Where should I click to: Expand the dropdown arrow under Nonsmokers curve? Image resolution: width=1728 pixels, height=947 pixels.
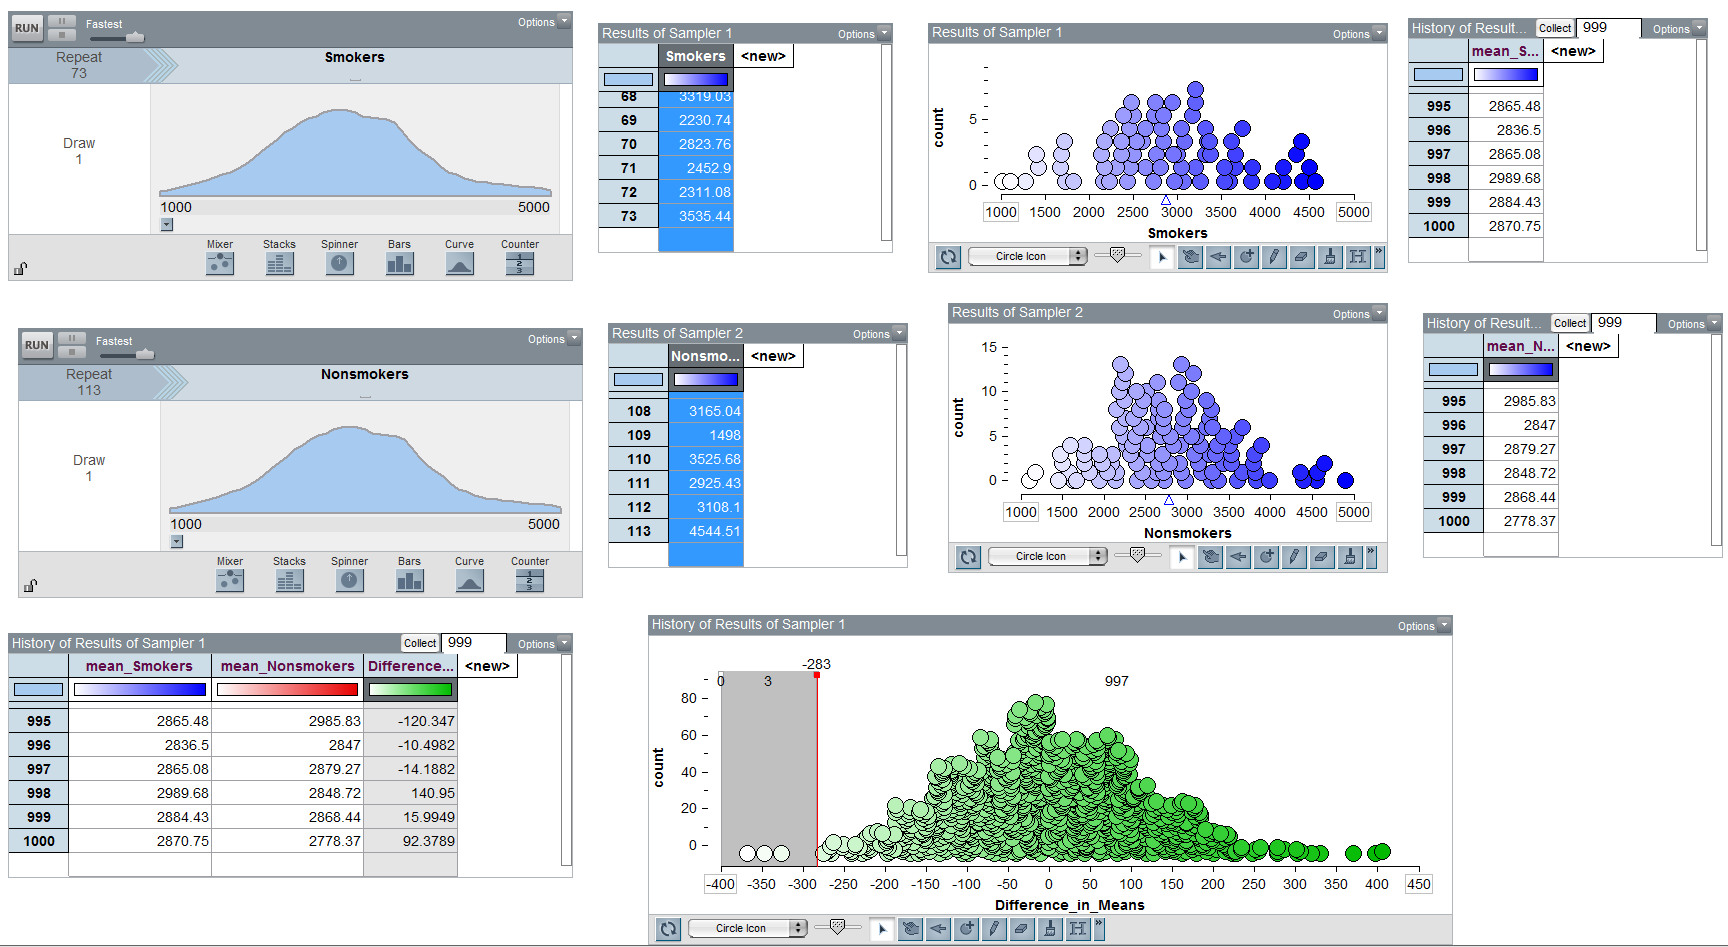pos(177,542)
